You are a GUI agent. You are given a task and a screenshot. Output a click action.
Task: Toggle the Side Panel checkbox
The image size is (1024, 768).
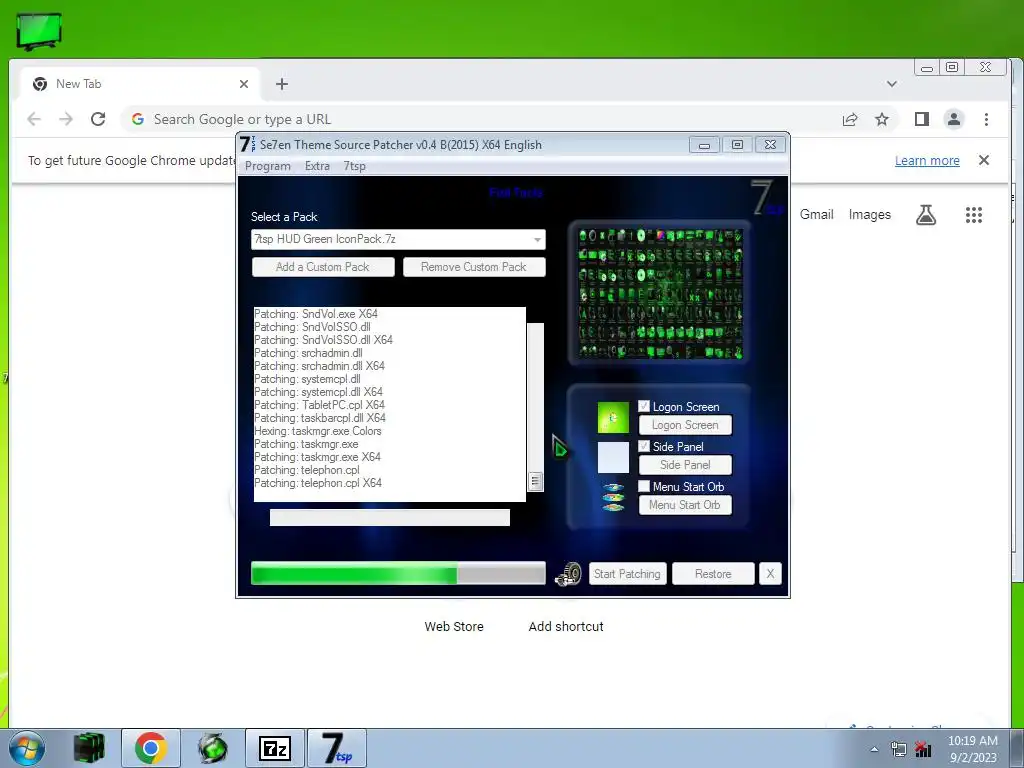[x=644, y=446]
